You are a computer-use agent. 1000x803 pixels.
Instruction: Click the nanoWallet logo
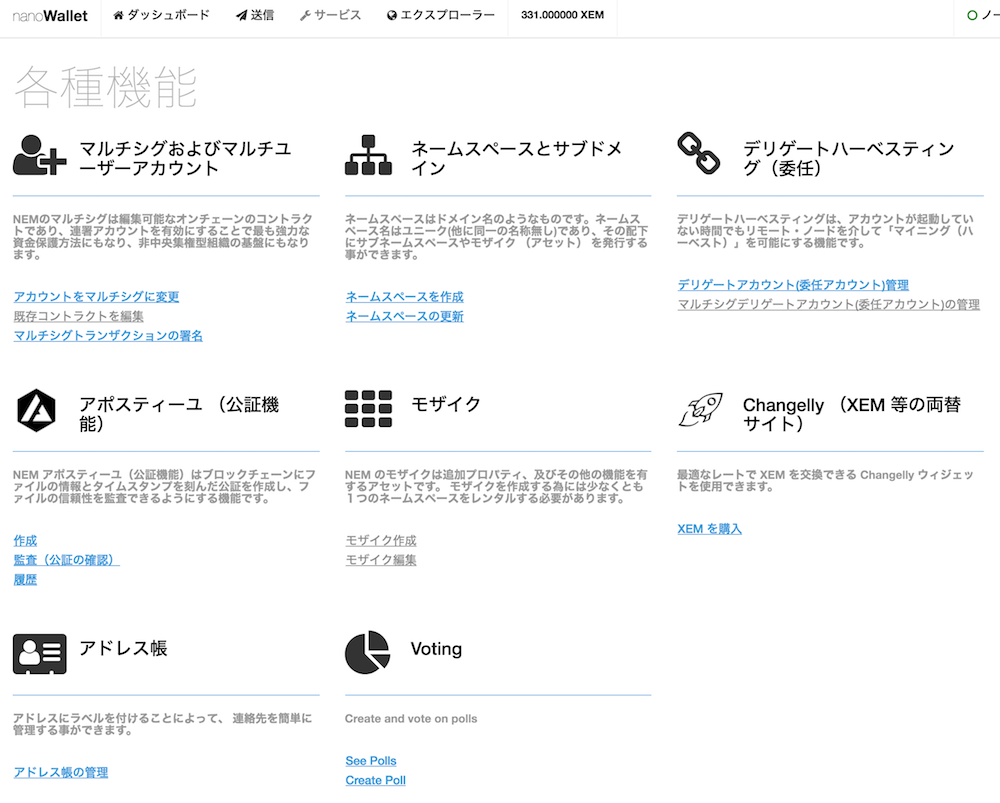[50, 16]
